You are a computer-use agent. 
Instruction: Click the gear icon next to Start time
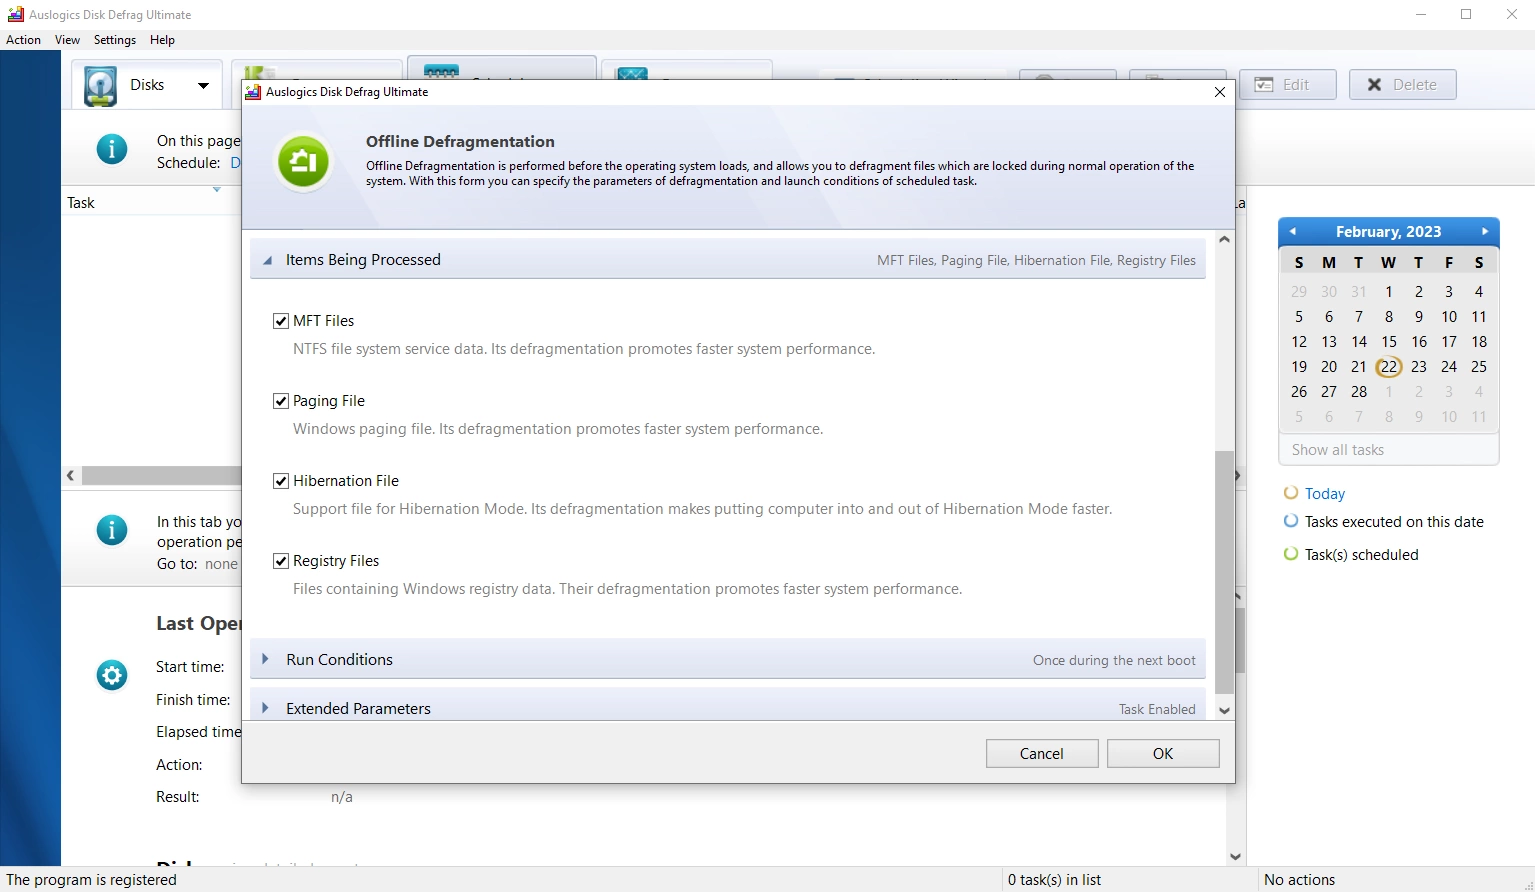(x=112, y=675)
